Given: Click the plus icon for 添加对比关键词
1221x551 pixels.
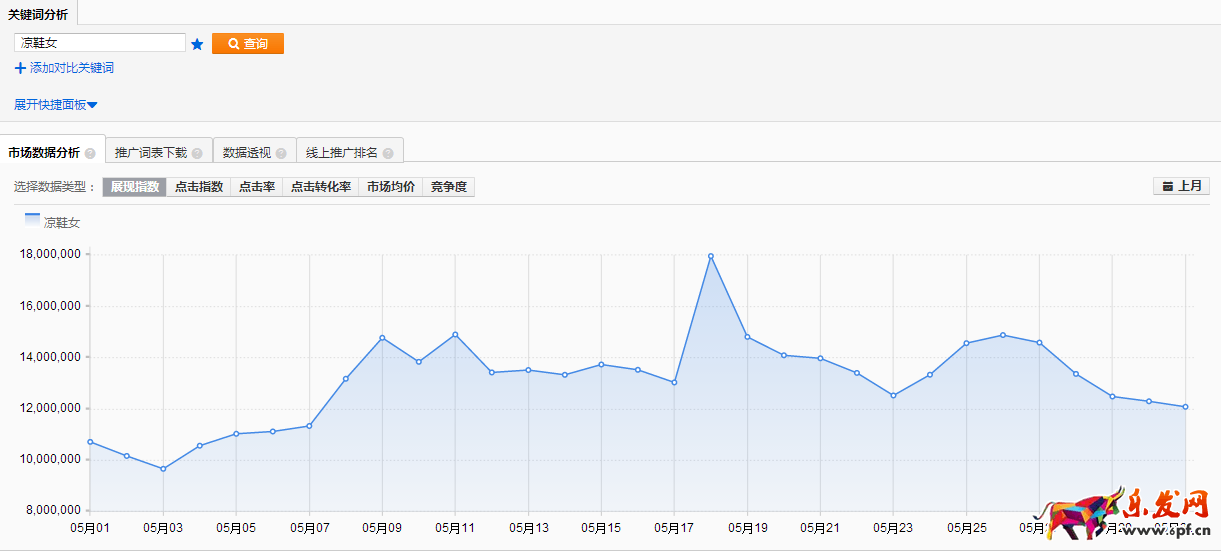Looking at the screenshot, I should (x=20, y=68).
